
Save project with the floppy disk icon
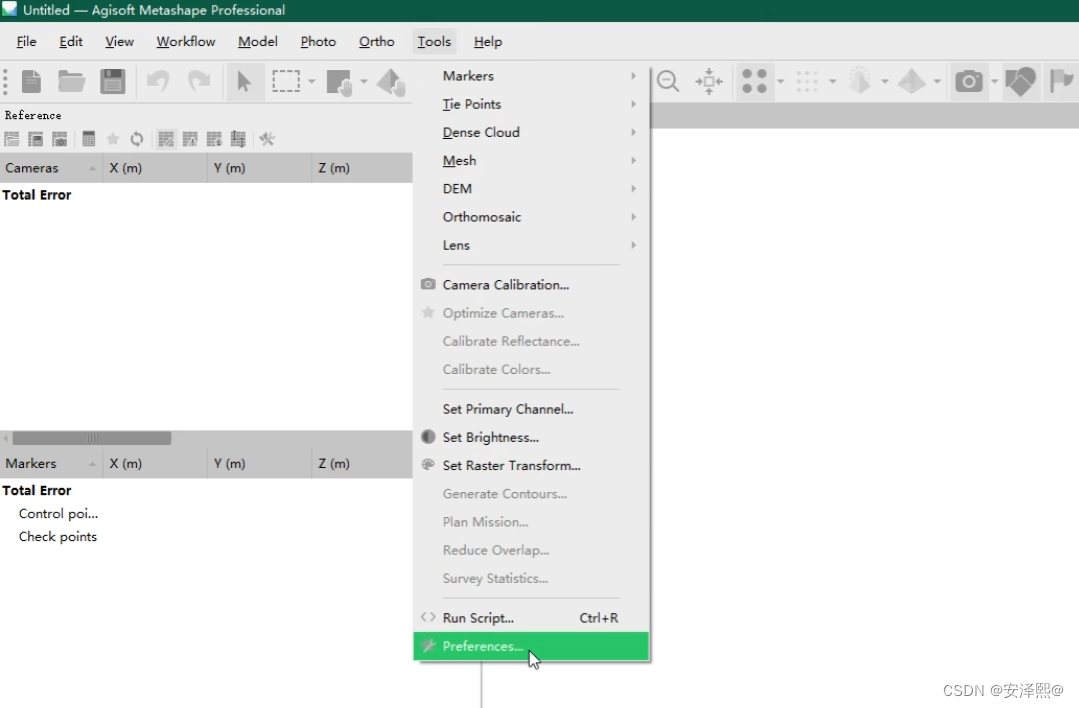pyautogui.click(x=112, y=81)
